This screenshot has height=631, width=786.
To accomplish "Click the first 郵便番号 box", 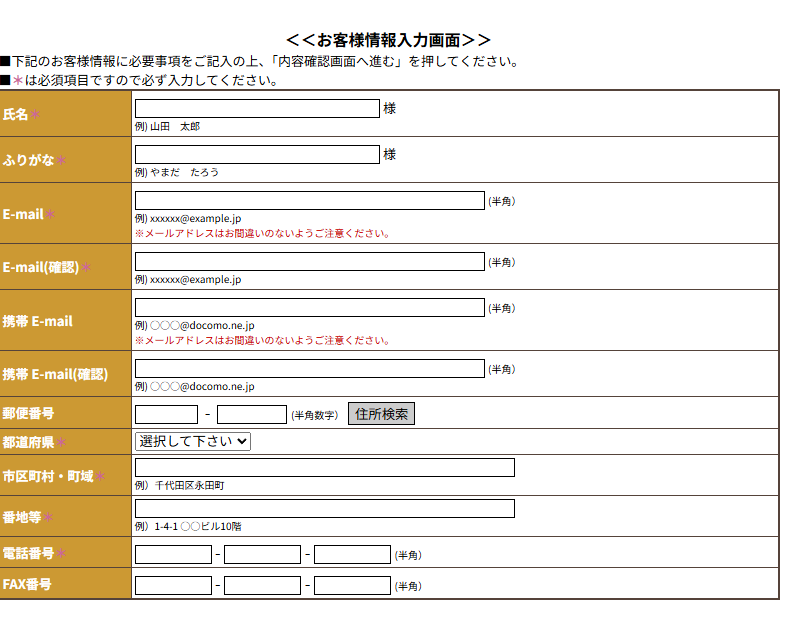I will click(x=166, y=414).
